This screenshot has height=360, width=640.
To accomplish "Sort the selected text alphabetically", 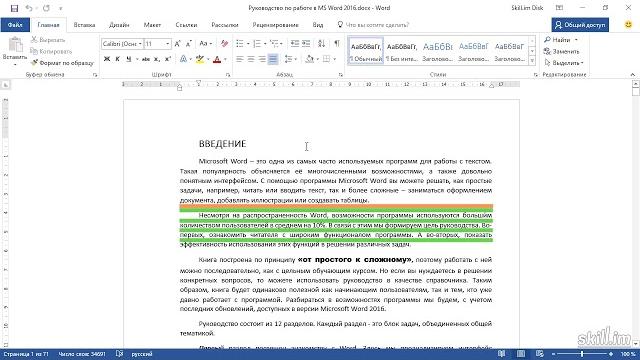I will (x=322, y=44).
